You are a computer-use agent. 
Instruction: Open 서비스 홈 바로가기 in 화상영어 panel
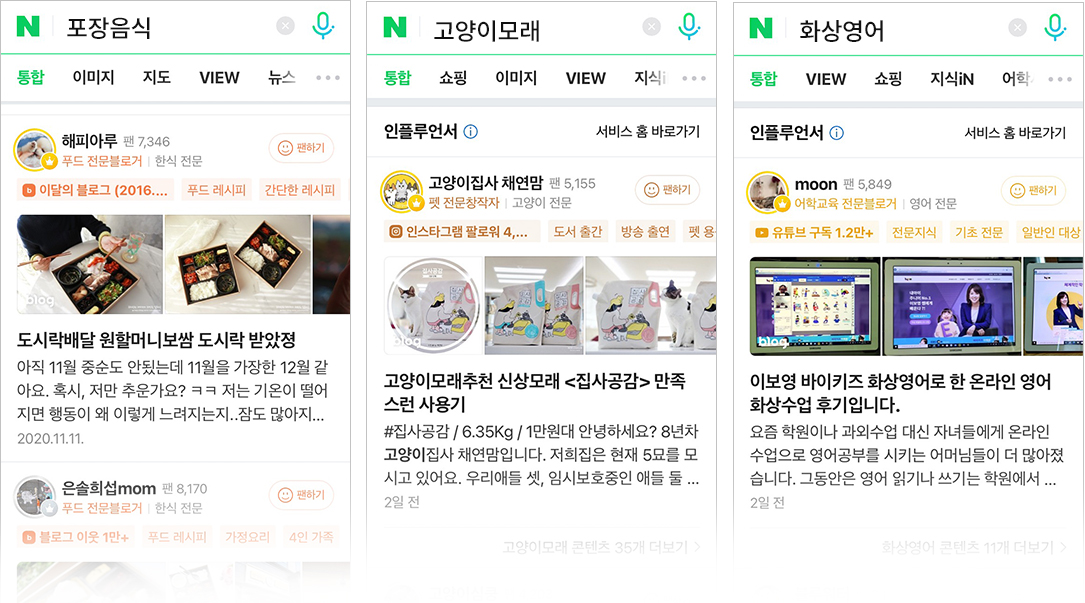tap(1015, 132)
